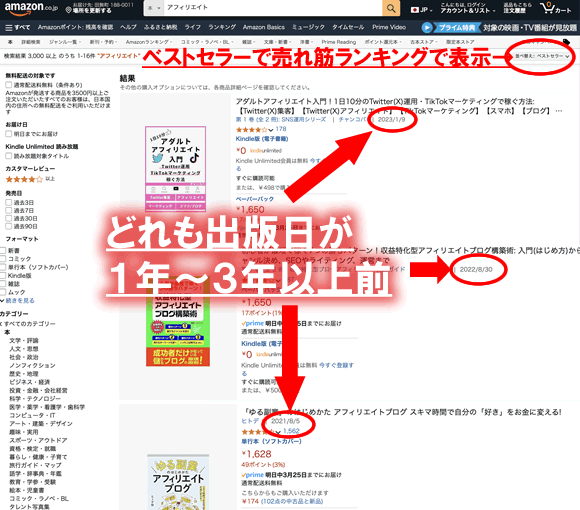Open the コンピュータ・IT category link
Image resolution: width=580 pixels, height=510 pixels.
click(x=31, y=415)
